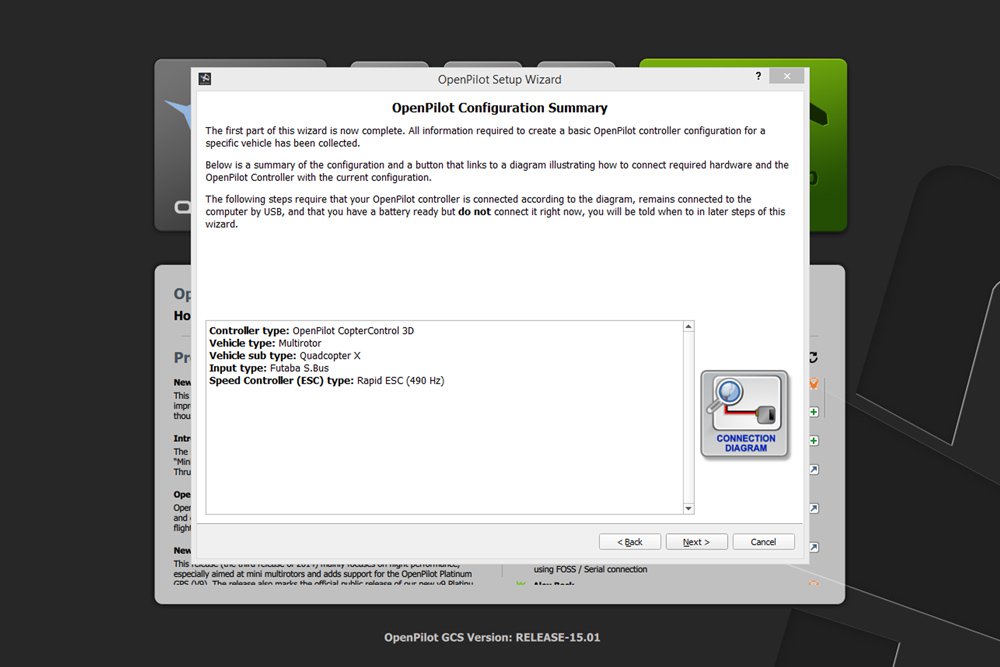Click the summary box scroll-up arrow
This screenshot has height=667, width=1000.
(x=688, y=326)
